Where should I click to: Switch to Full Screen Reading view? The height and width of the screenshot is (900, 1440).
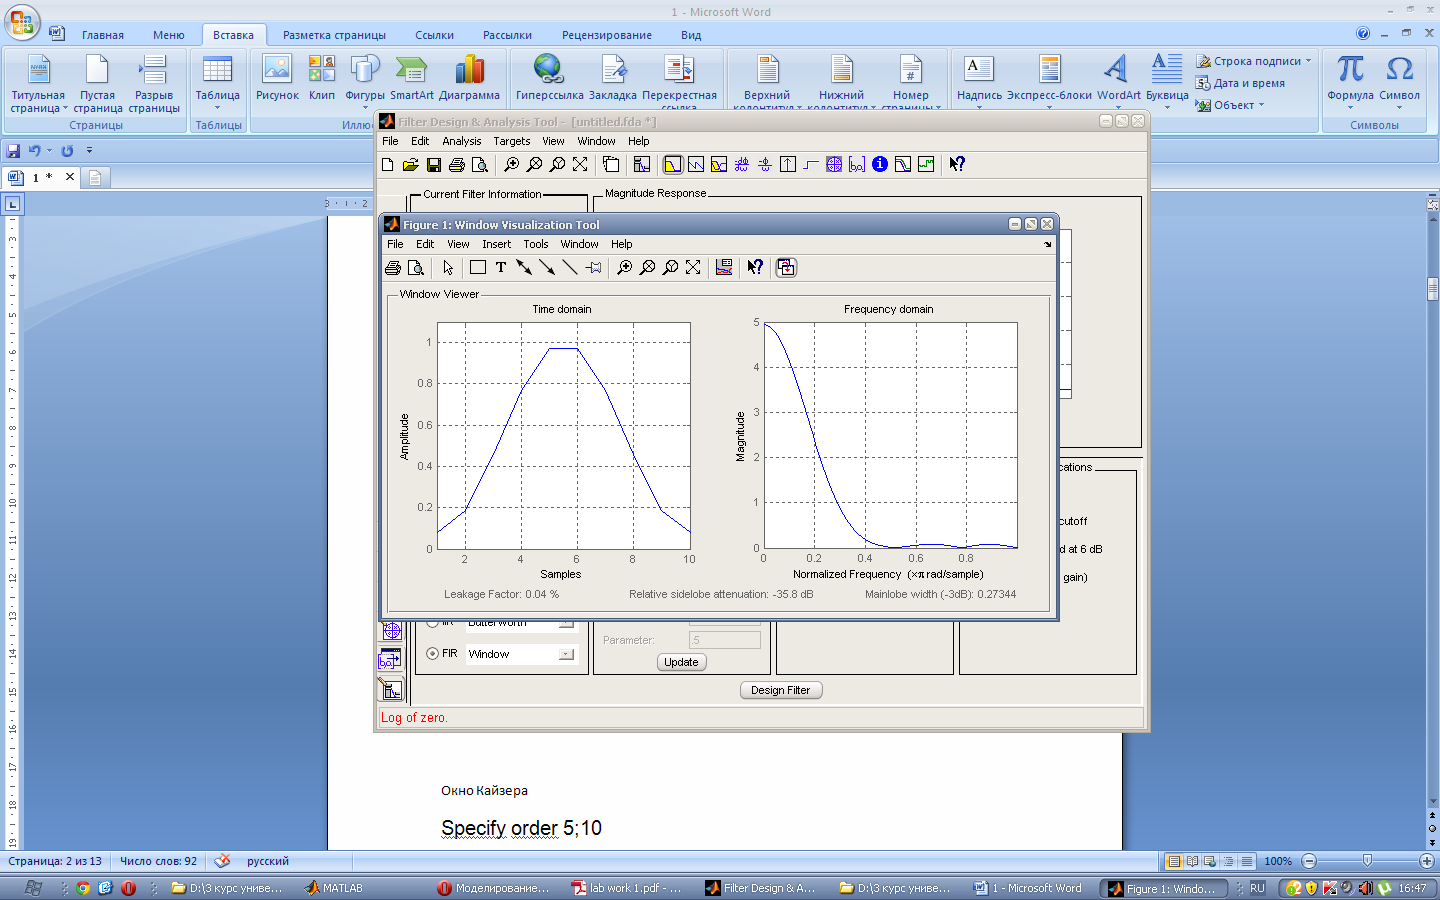(1192, 861)
